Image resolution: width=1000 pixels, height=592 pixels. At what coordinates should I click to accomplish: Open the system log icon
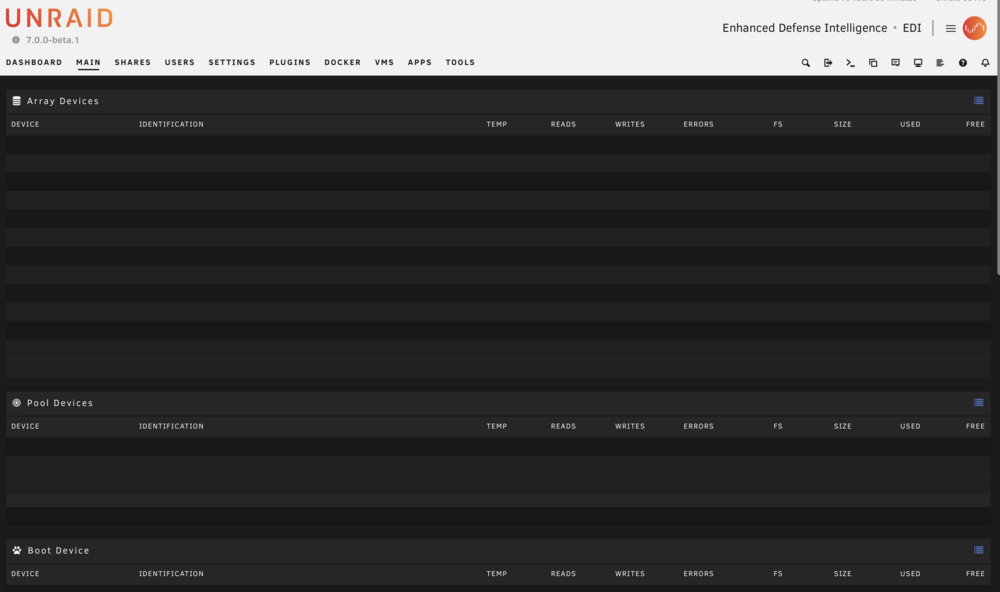point(940,63)
